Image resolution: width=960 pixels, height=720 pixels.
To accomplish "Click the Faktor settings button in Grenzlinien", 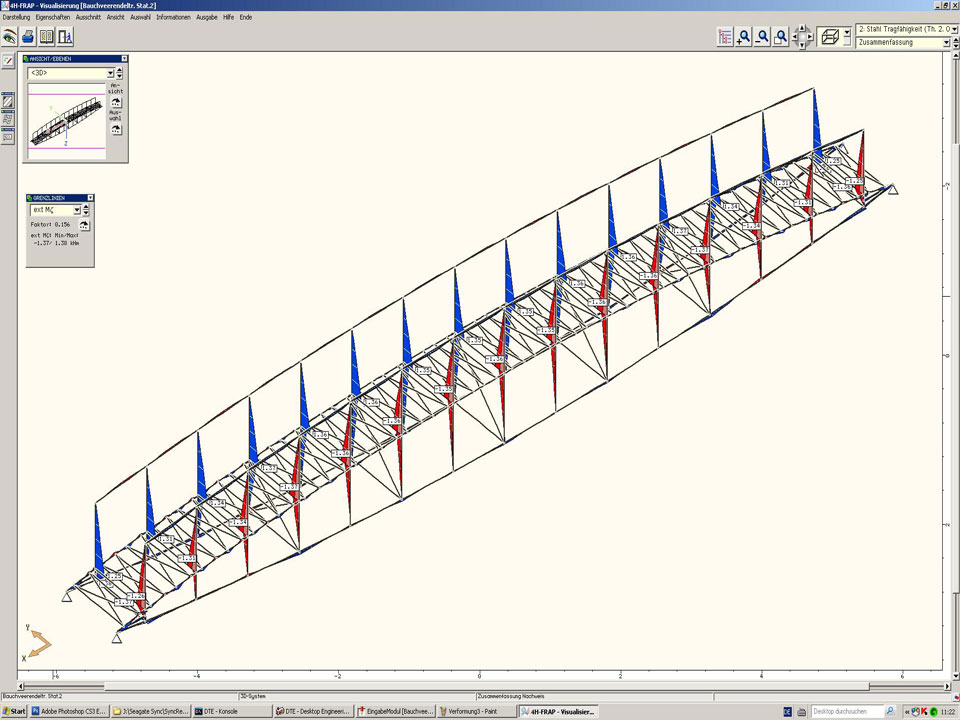I will pyautogui.click(x=84, y=226).
